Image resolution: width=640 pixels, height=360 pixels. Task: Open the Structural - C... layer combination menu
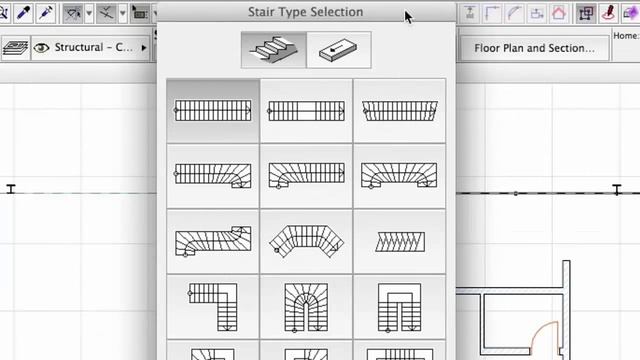coord(91,48)
